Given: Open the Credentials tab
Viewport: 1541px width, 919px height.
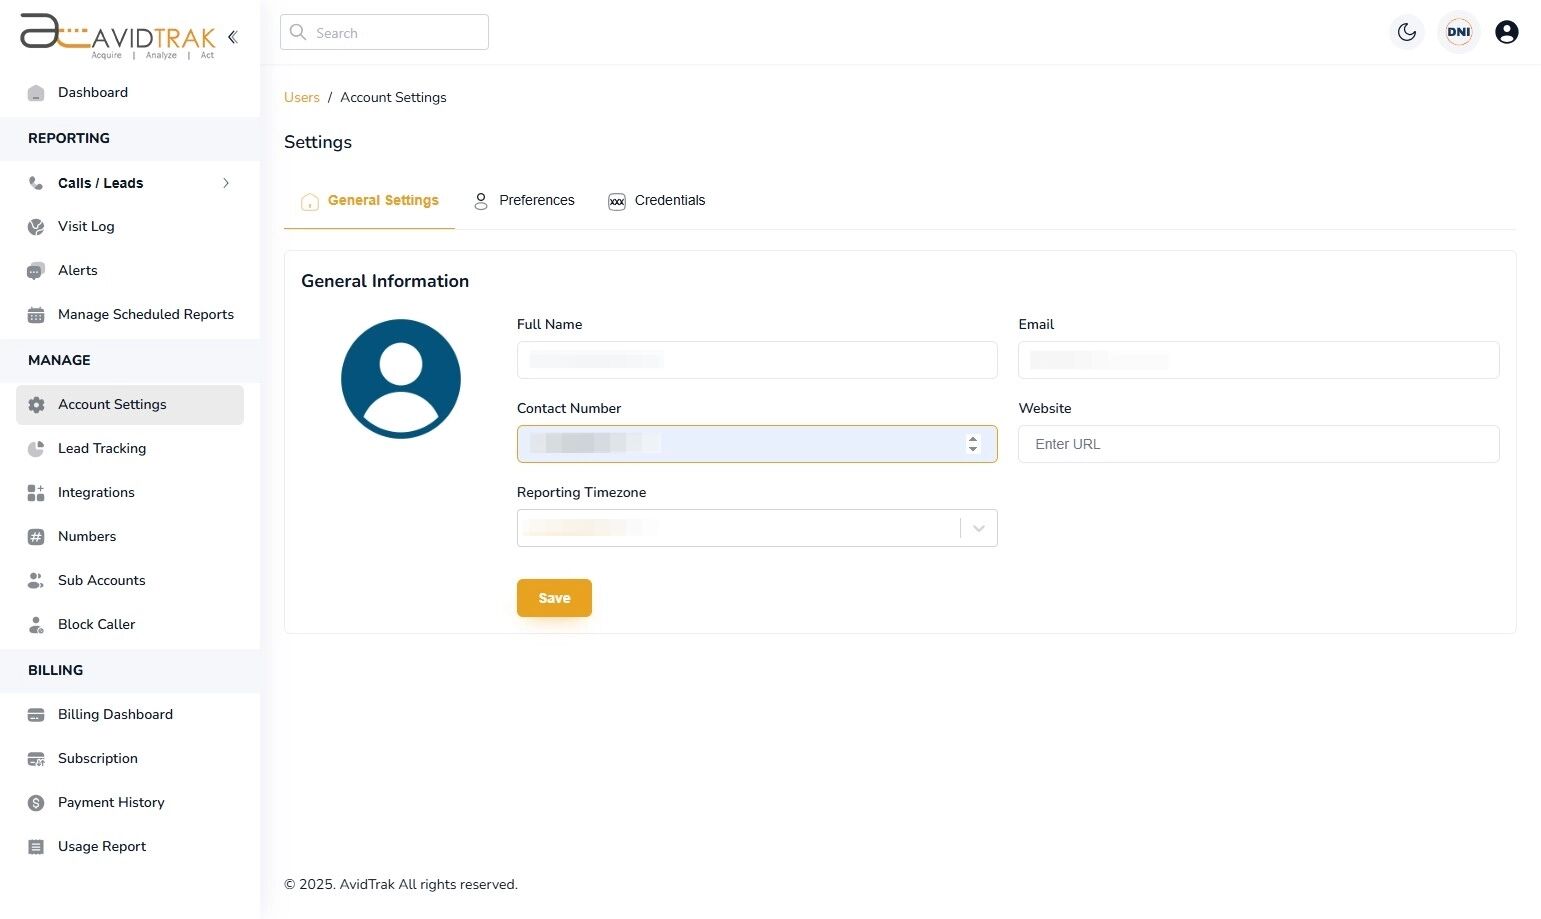Looking at the screenshot, I should coord(669,200).
